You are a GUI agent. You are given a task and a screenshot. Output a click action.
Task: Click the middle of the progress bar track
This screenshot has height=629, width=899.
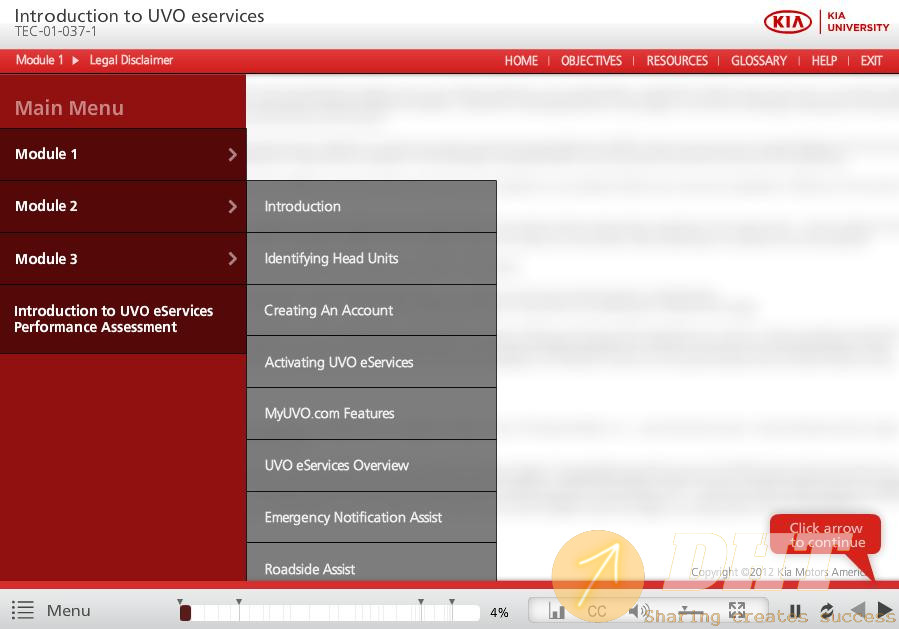[x=330, y=613]
